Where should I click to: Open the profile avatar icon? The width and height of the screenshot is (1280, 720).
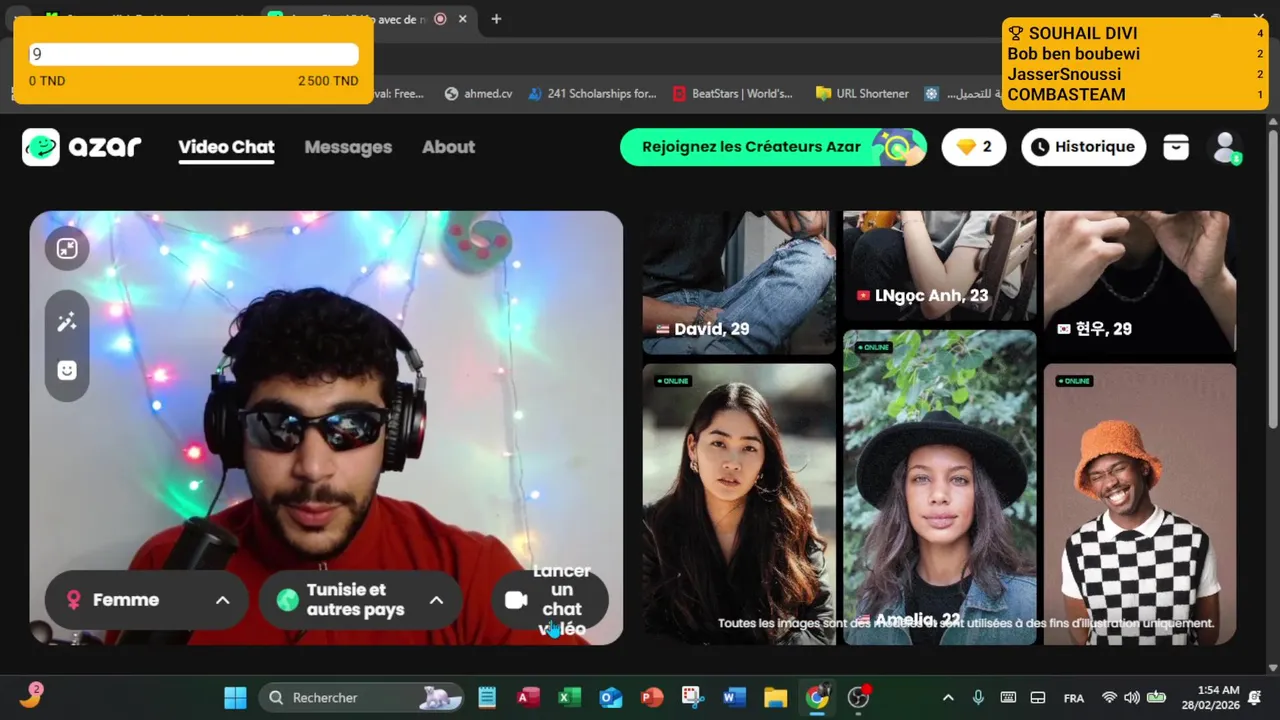(1225, 147)
